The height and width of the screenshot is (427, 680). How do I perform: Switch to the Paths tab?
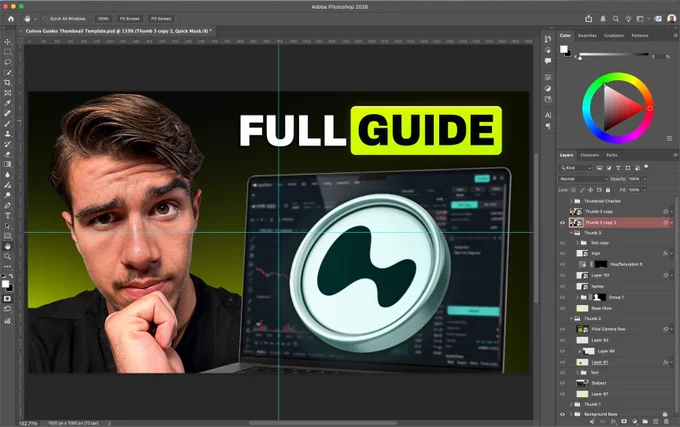tap(611, 155)
